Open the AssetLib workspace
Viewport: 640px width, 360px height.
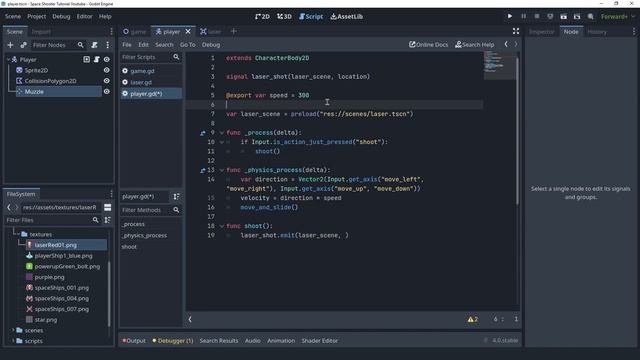(x=347, y=16)
